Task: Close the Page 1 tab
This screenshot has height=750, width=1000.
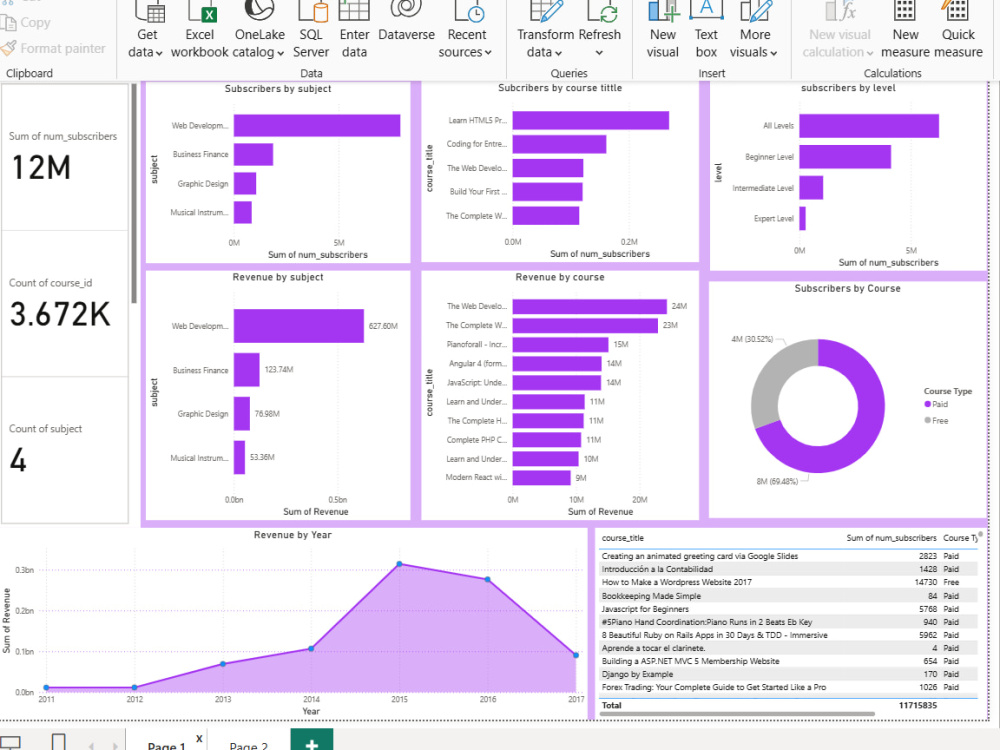Action: coord(199,739)
